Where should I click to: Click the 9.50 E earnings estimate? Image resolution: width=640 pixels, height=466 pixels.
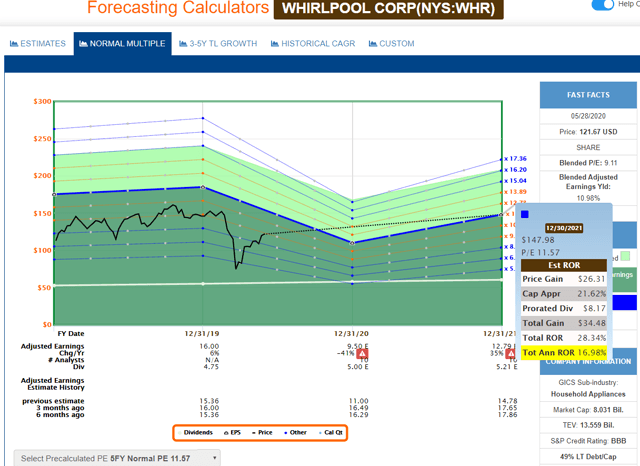(358, 346)
